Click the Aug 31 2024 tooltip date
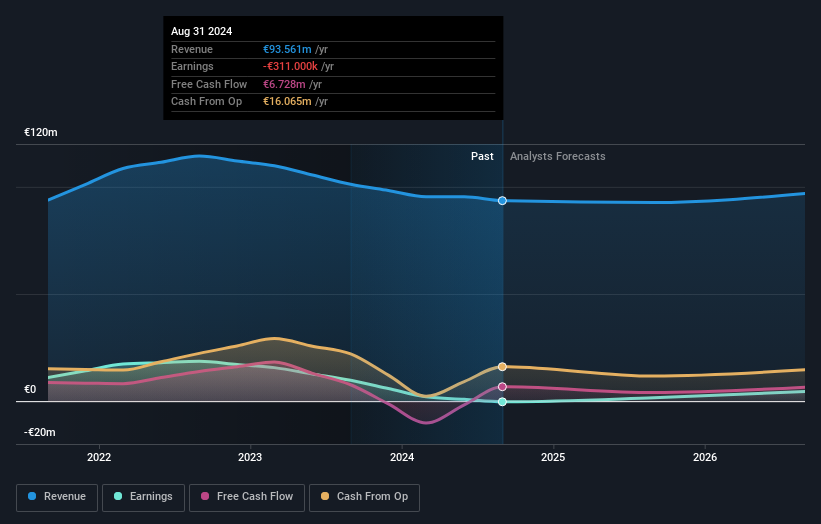Image resolution: width=821 pixels, height=524 pixels. pos(202,31)
